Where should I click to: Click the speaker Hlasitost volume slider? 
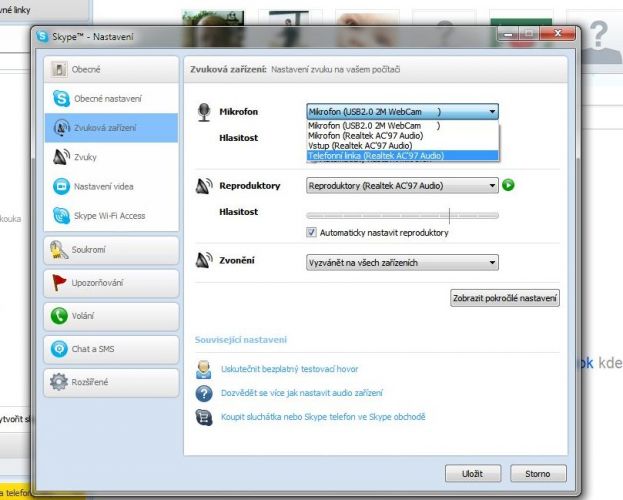coord(402,215)
